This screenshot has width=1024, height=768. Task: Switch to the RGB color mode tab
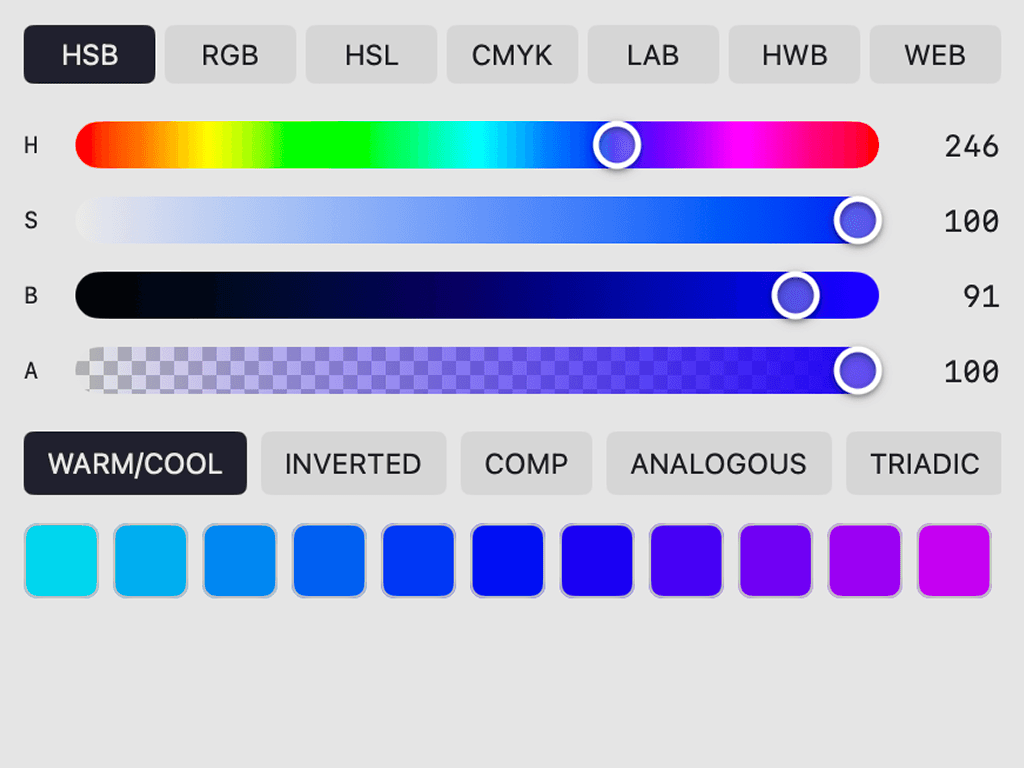(x=229, y=55)
